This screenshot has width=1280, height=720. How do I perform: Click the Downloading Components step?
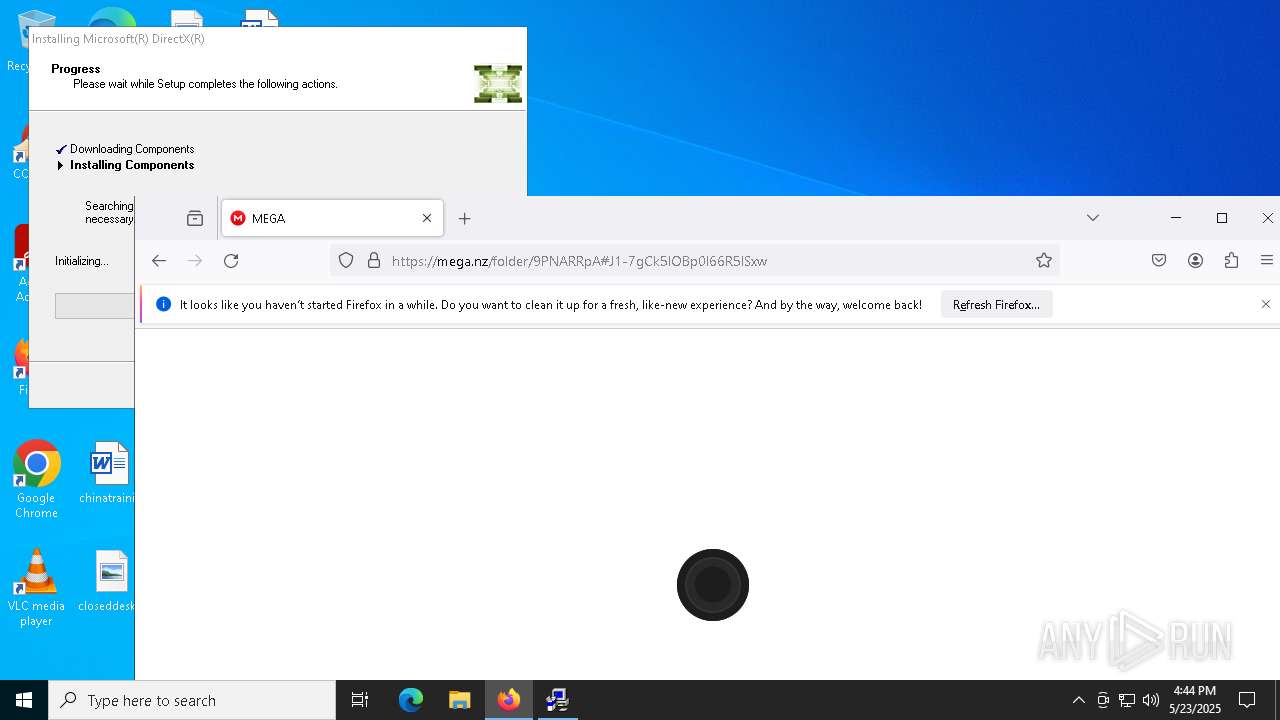click(132, 149)
